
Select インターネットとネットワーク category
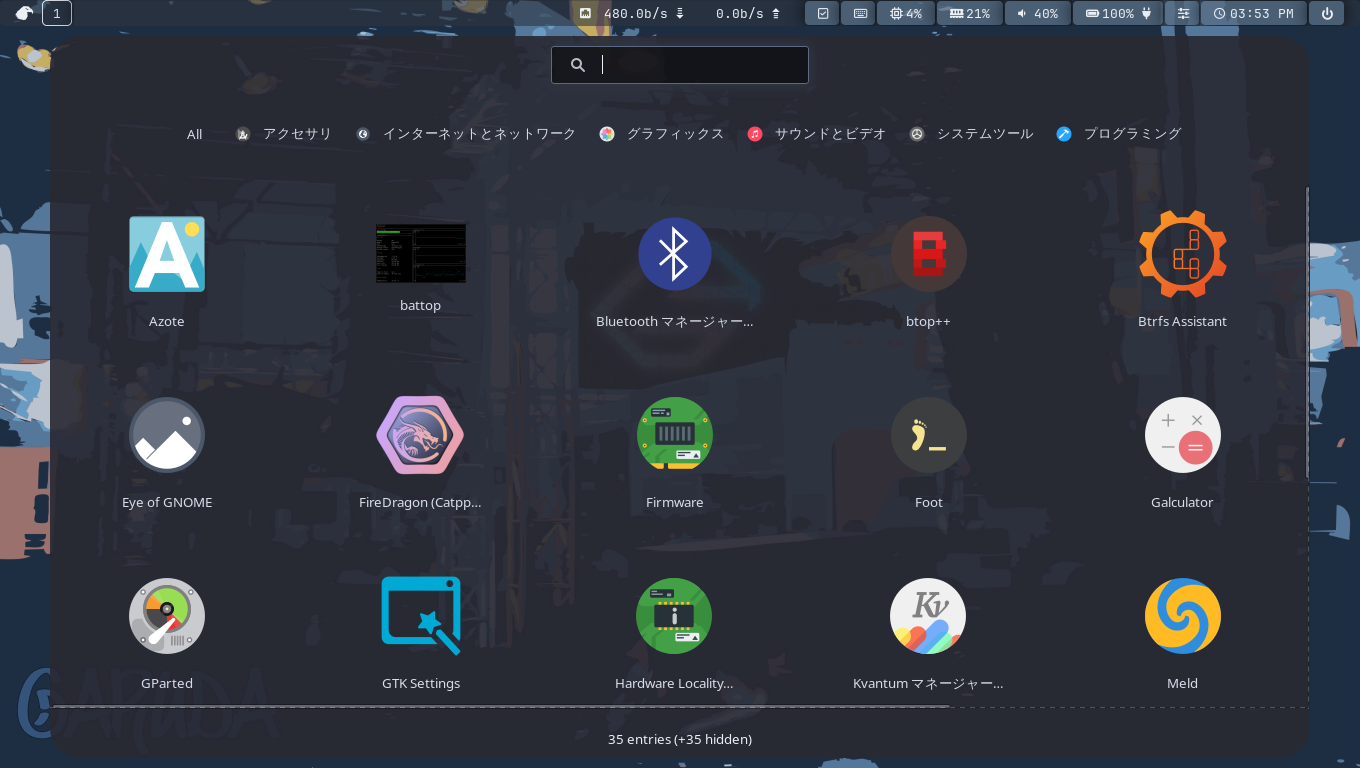(467, 134)
